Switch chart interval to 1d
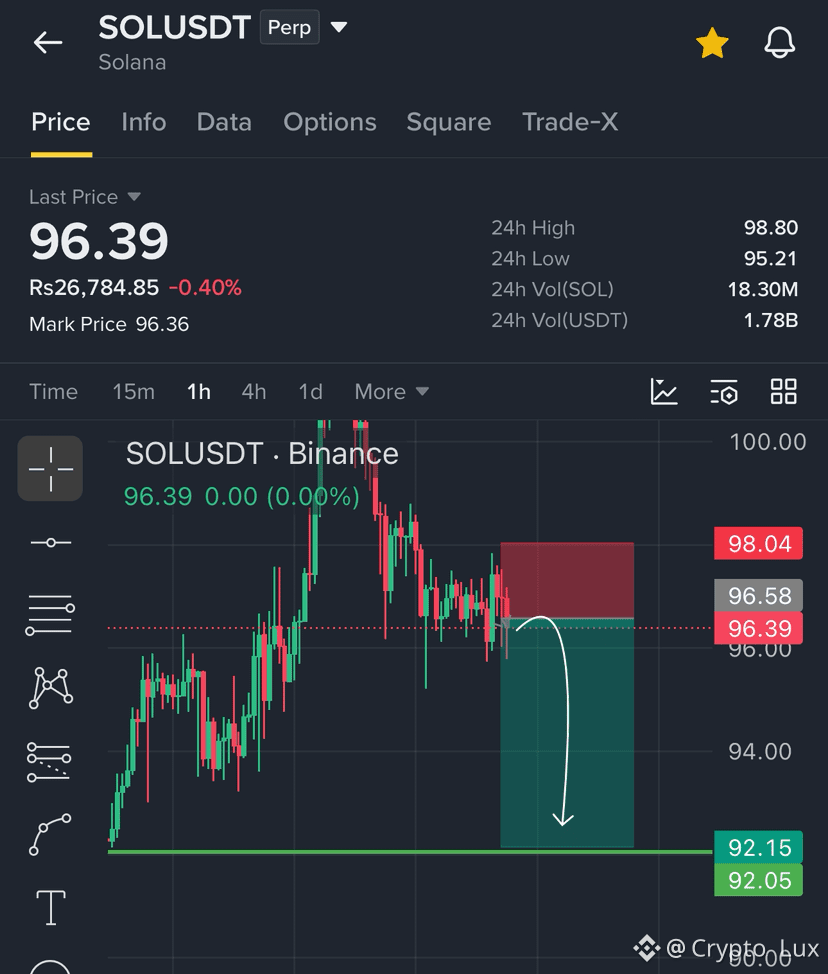Image resolution: width=828 pixels, height=974 pixels. 311,392
